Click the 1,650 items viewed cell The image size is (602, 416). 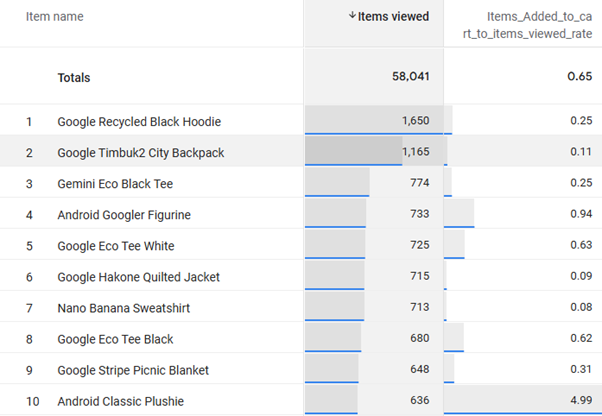tap(415, 122)
